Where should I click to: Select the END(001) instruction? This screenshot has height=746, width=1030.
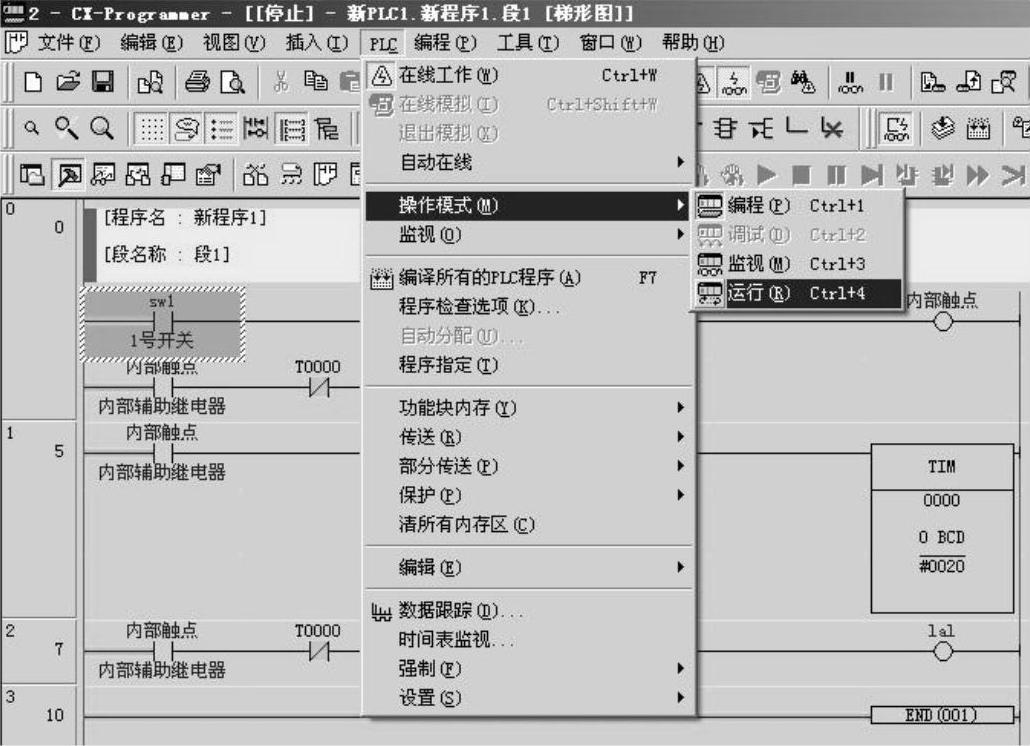pyautogui.click(x=942, y=715)
